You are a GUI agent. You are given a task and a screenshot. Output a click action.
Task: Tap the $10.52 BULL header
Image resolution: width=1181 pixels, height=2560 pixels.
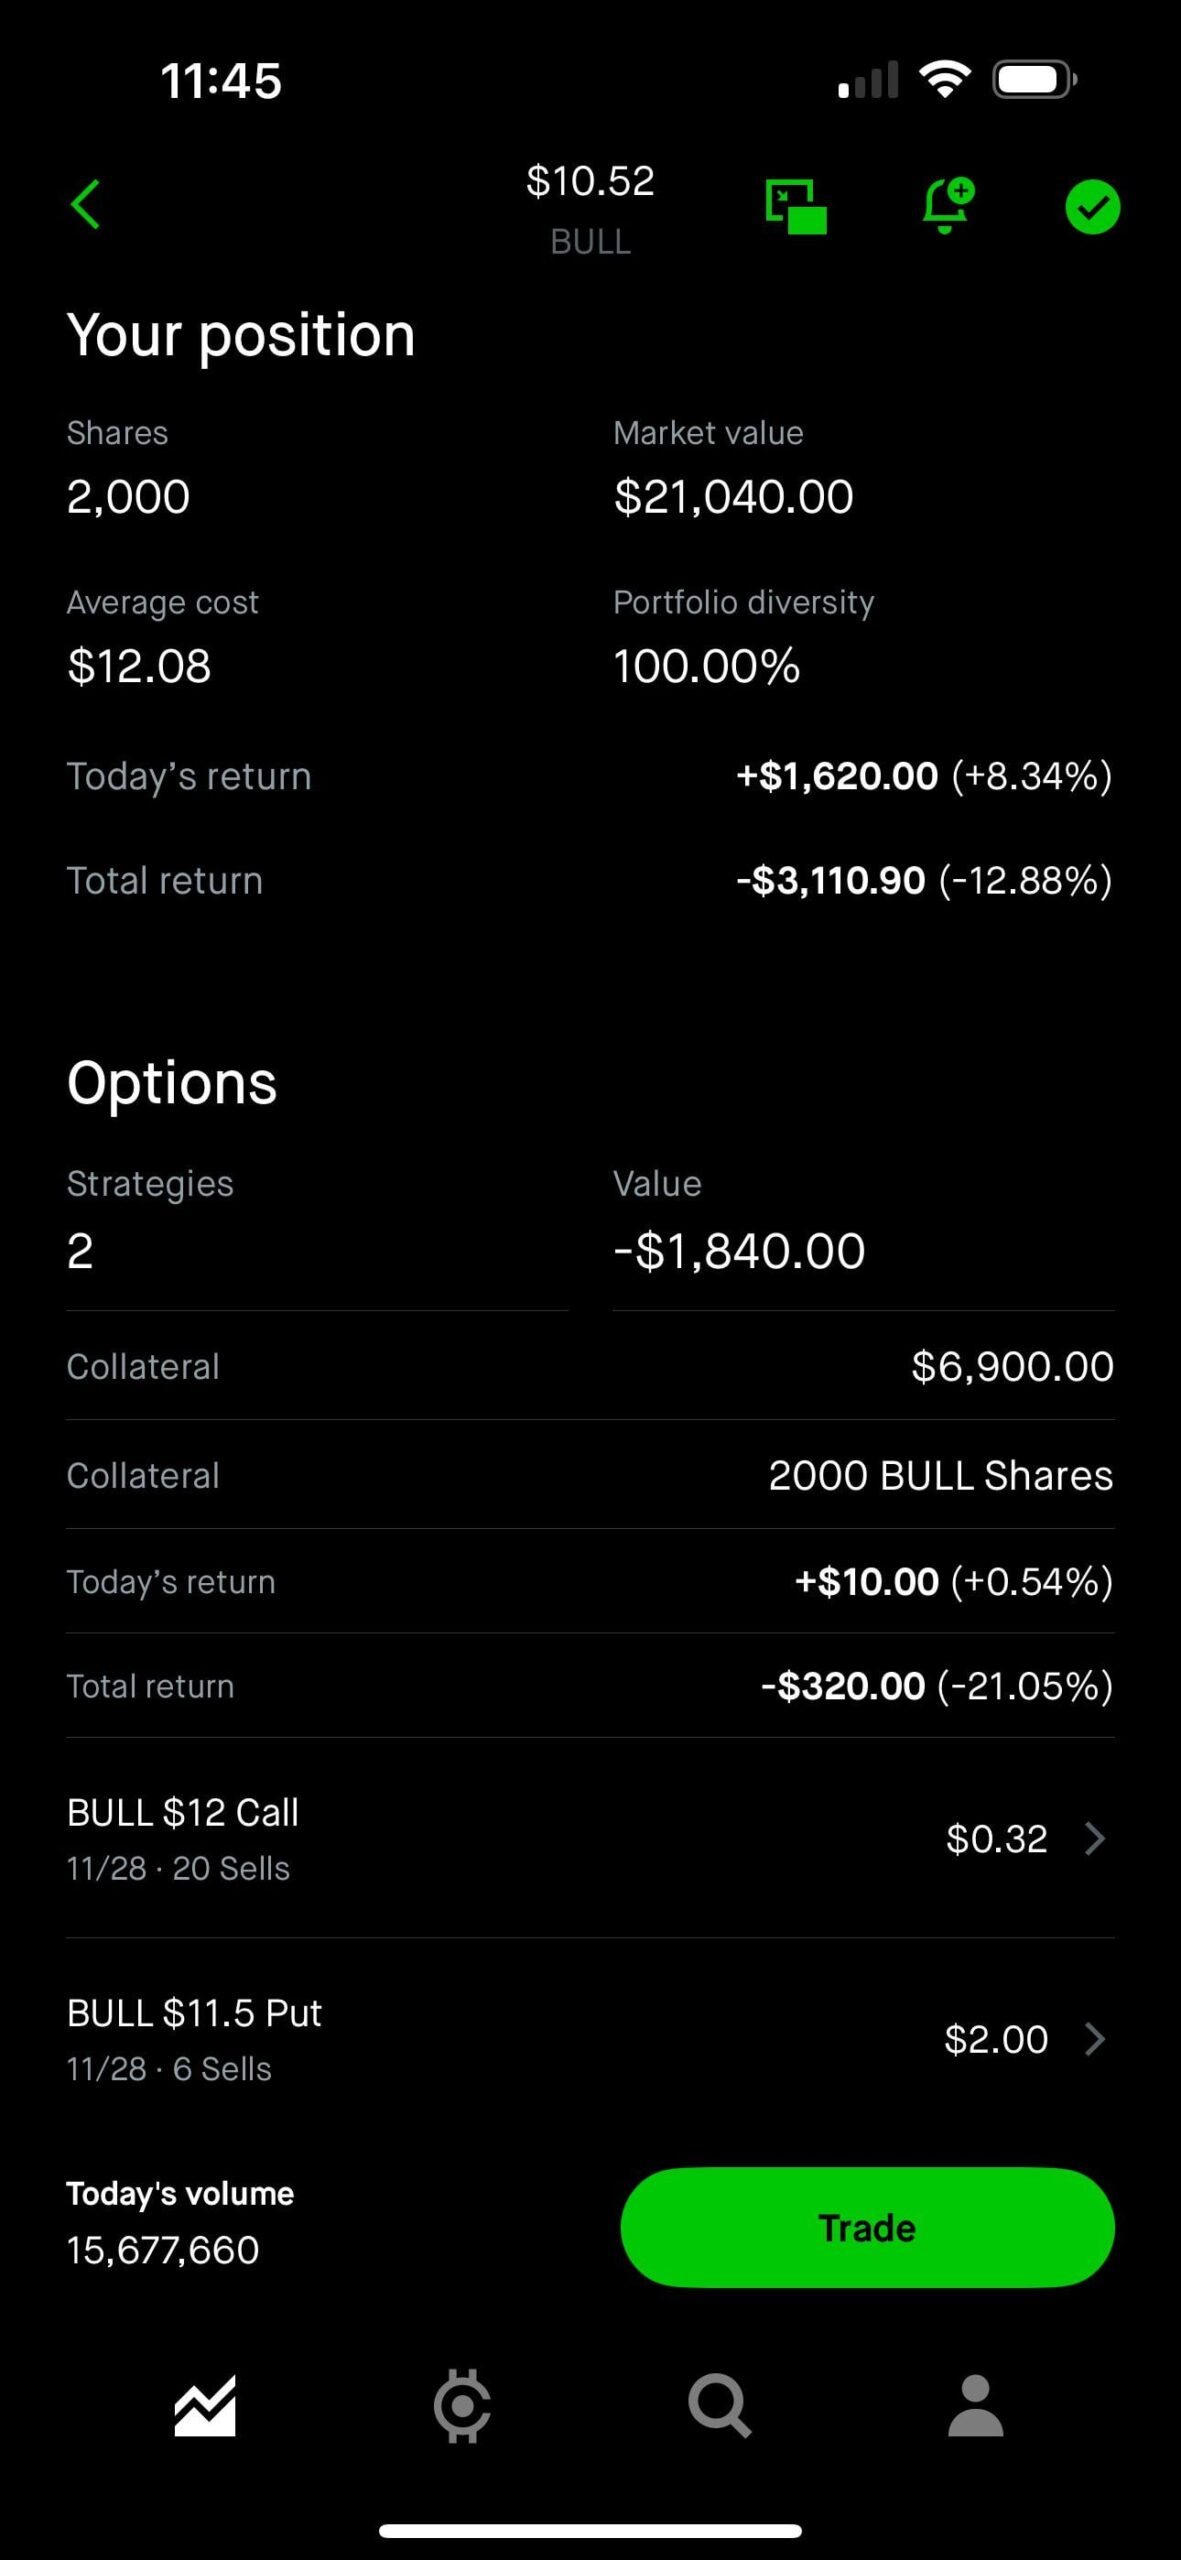pyautogui.click(x=590, y=207)
